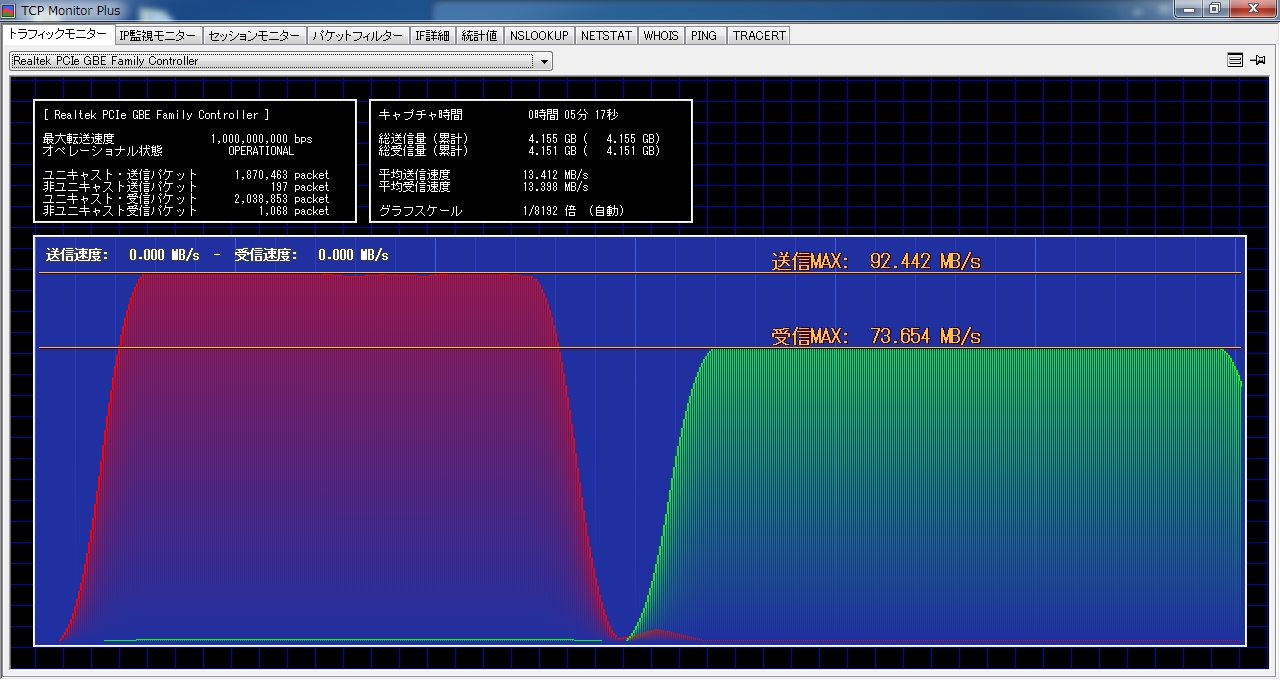Click the window layout icon beside the pin
This screenshot has height=680, width=1280.
(1235, 60)
